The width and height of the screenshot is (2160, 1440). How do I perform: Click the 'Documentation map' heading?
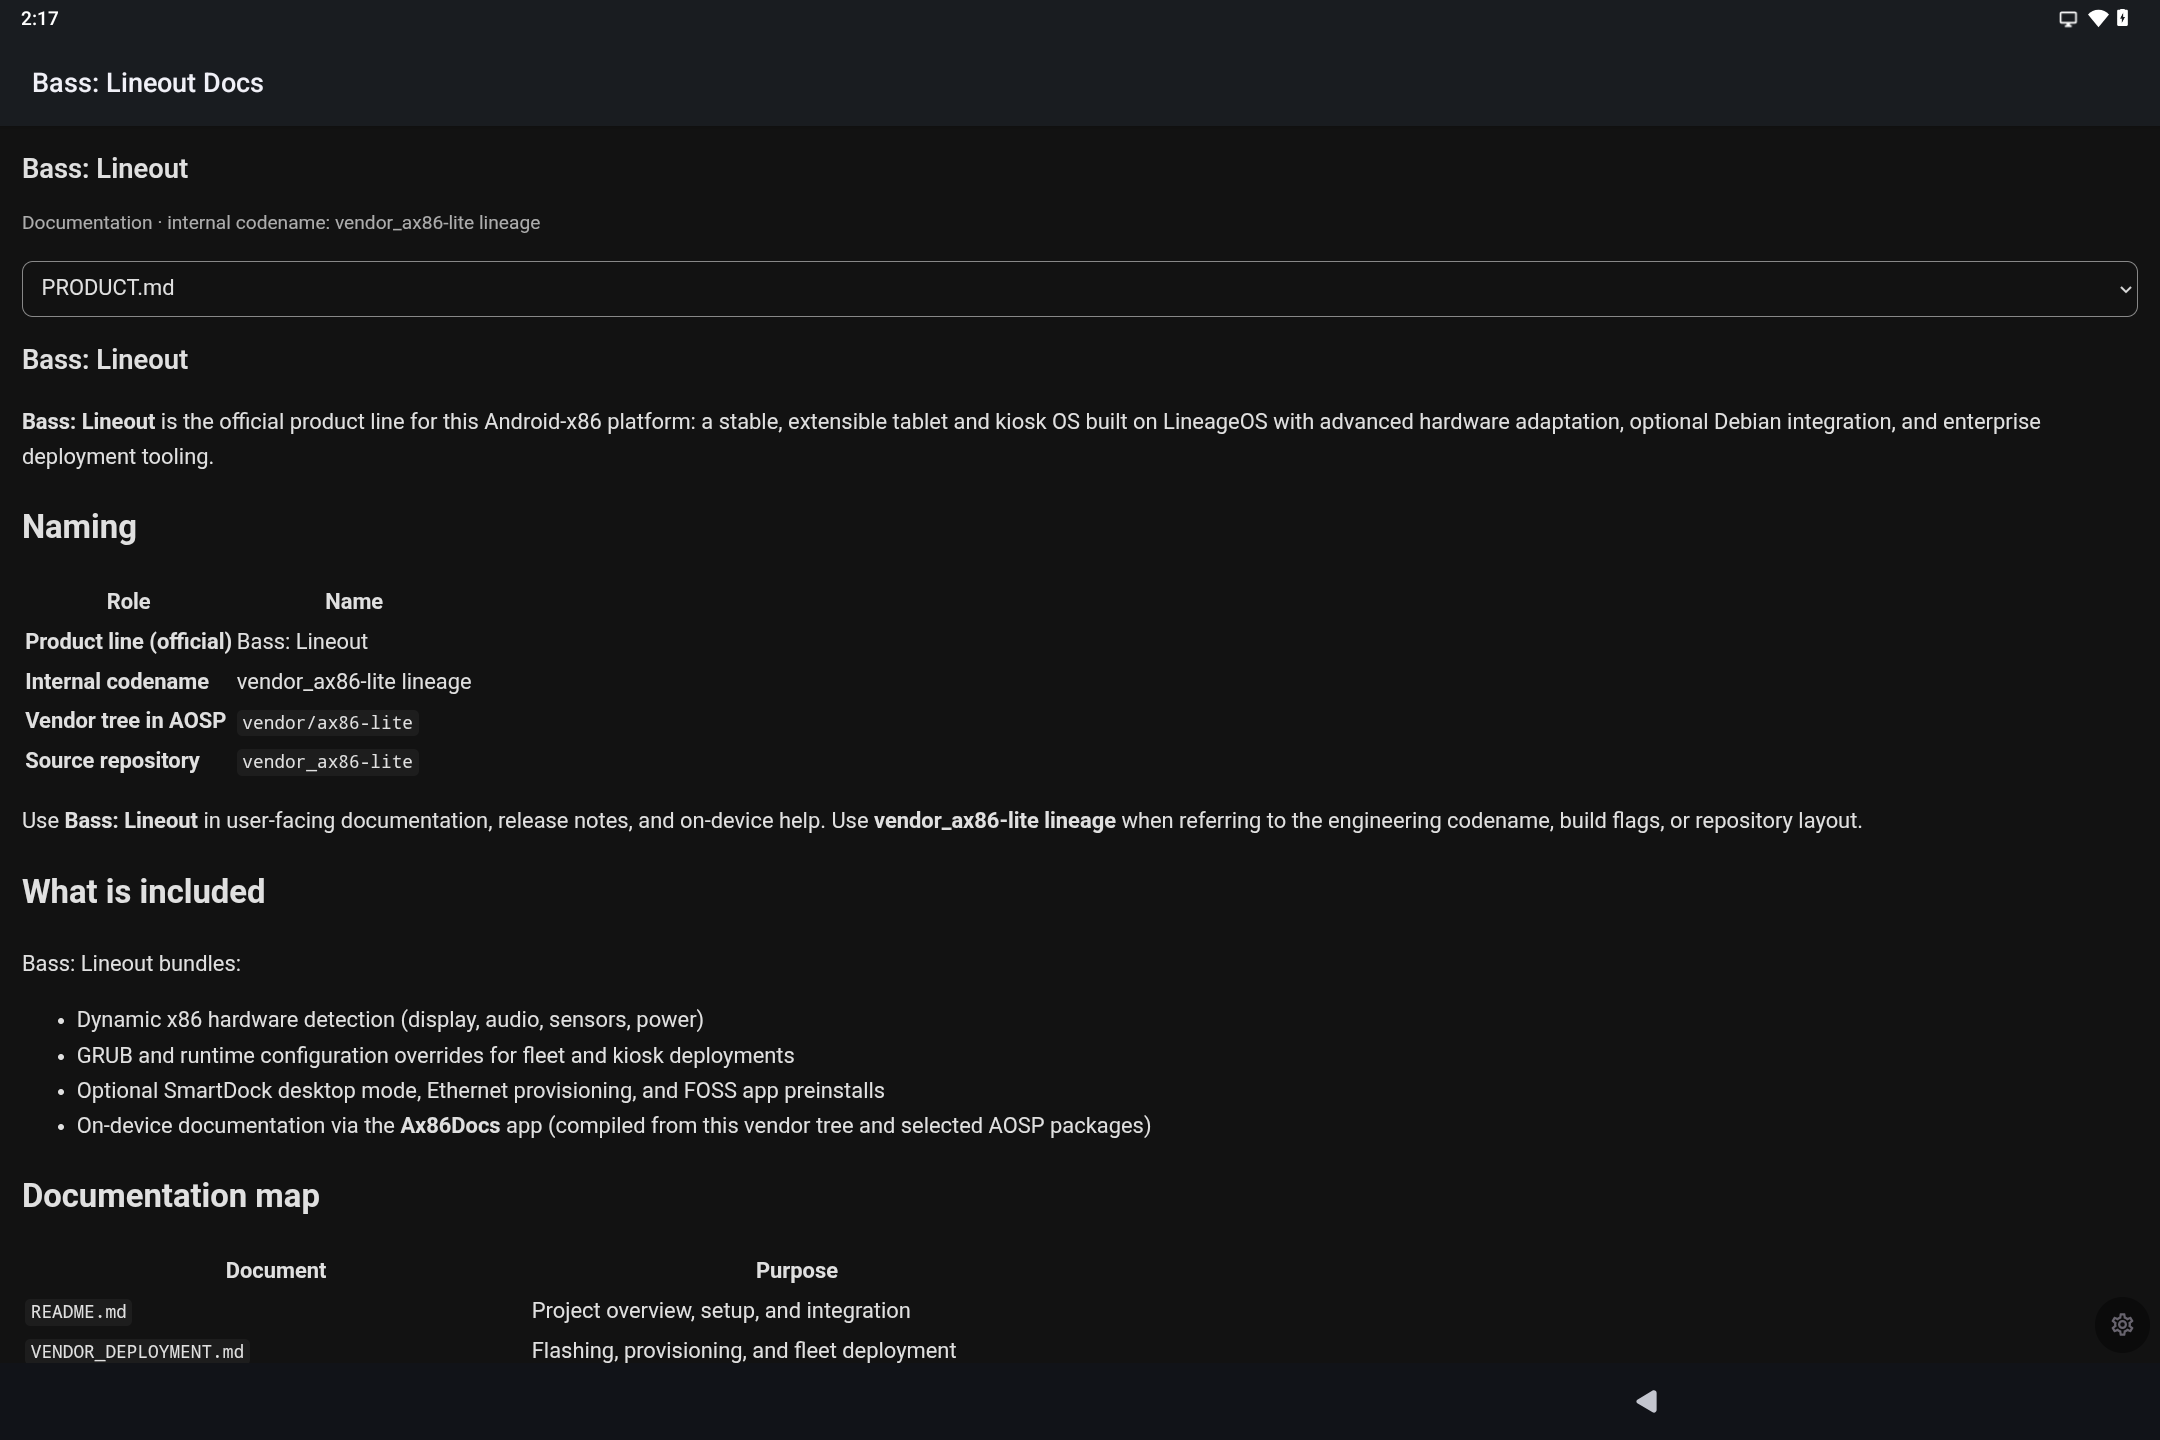tap(171, 1196)
